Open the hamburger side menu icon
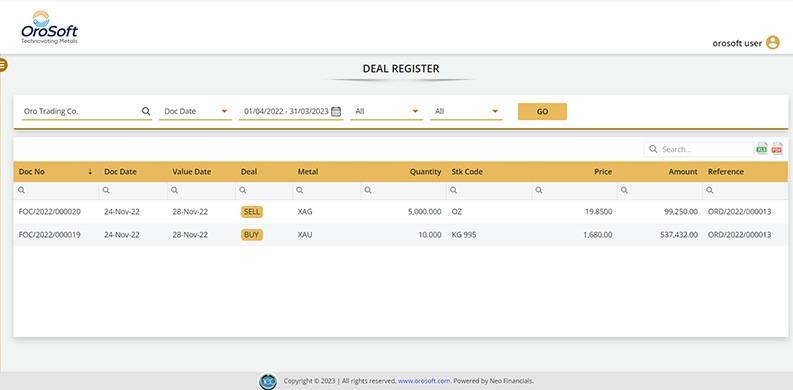Screen dimensions: 793x390 (x=3, y=65)
